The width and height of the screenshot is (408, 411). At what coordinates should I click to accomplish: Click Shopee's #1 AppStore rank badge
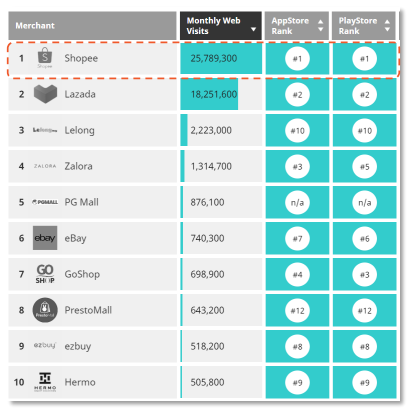(297, 59)
